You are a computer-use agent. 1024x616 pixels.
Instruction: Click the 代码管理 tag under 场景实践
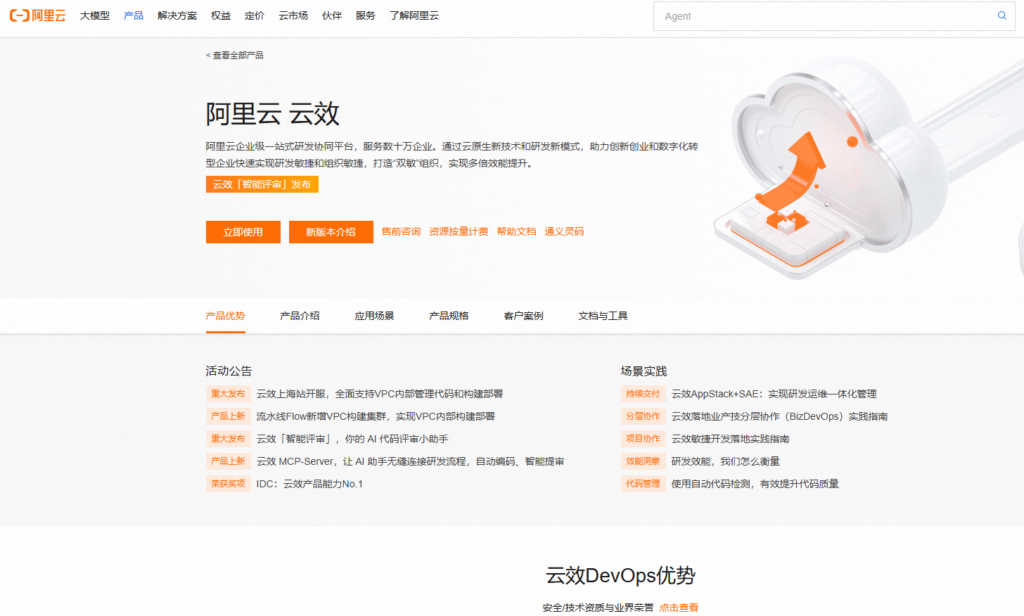click(642, 483)
